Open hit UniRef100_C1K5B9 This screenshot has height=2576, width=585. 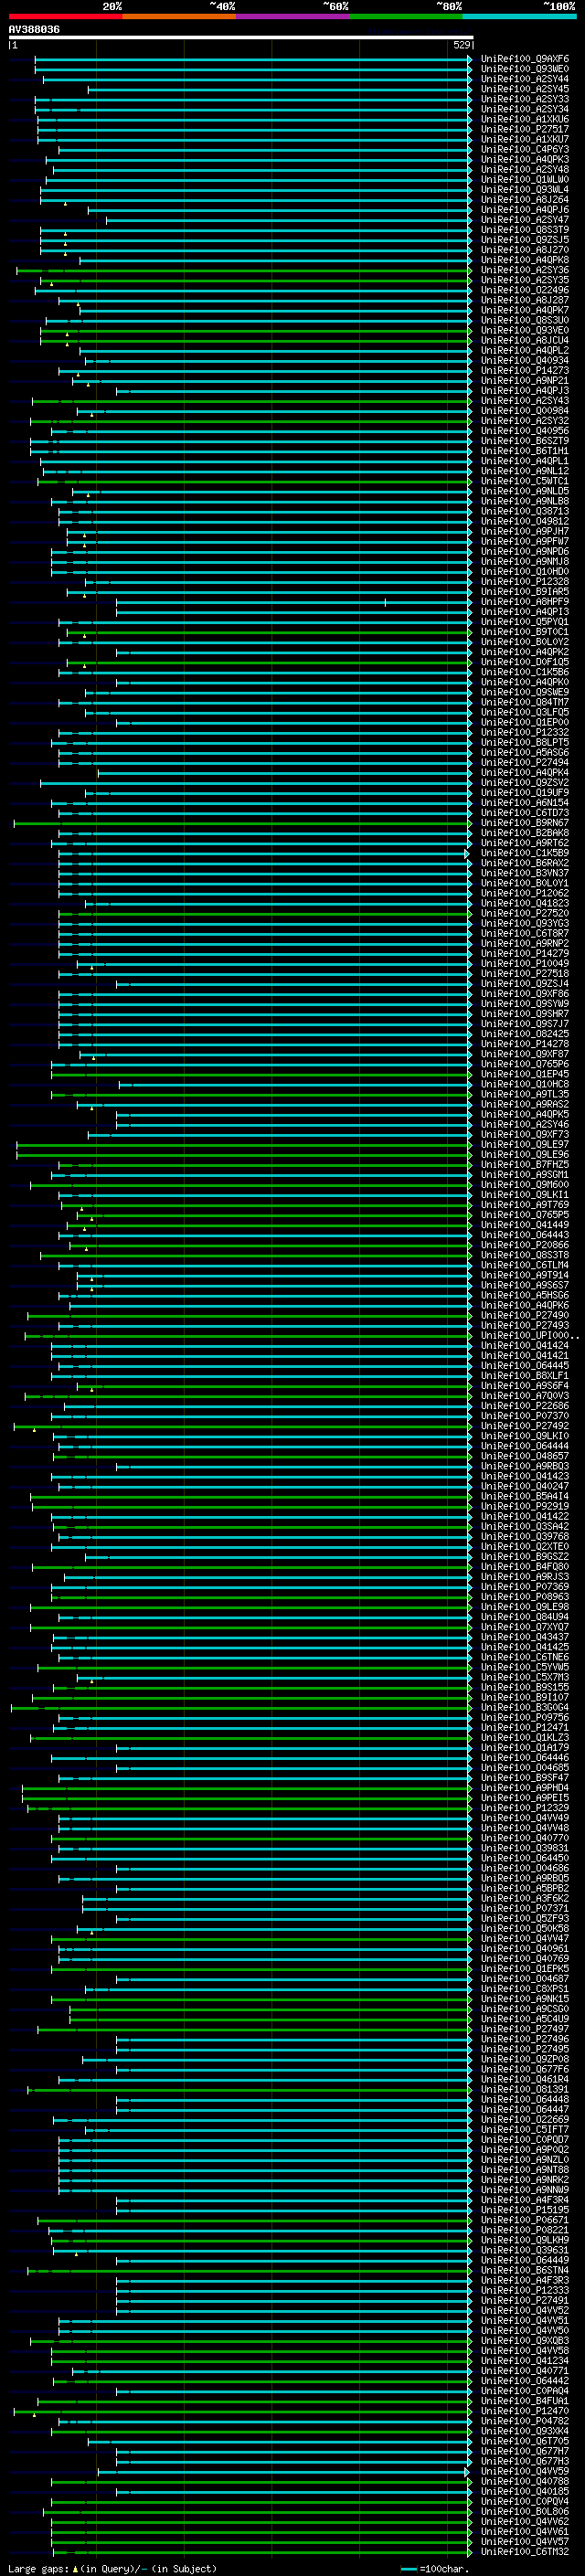pos(525,853)
